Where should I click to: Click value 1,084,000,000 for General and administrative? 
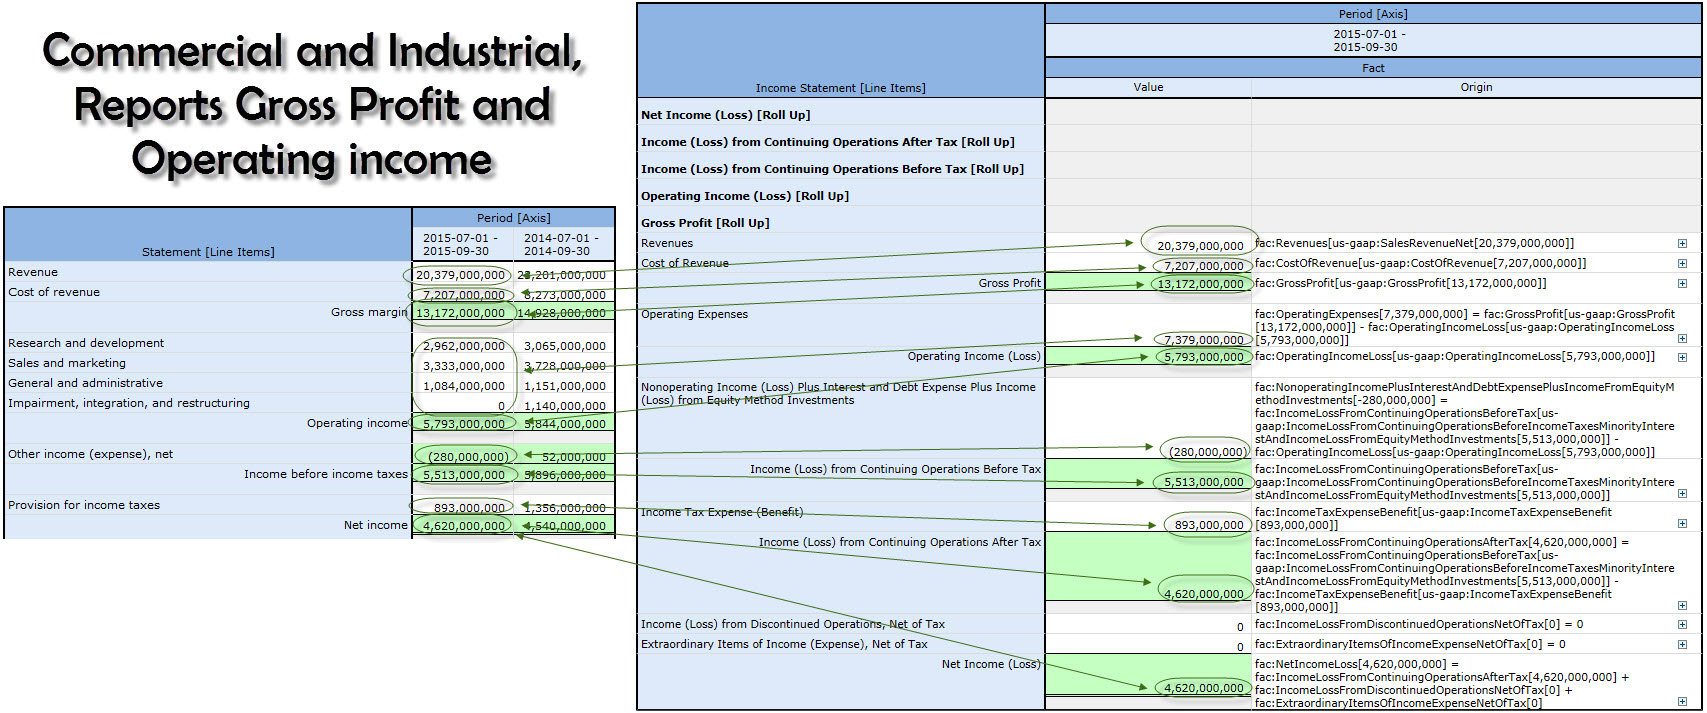(x=464, y=386)
